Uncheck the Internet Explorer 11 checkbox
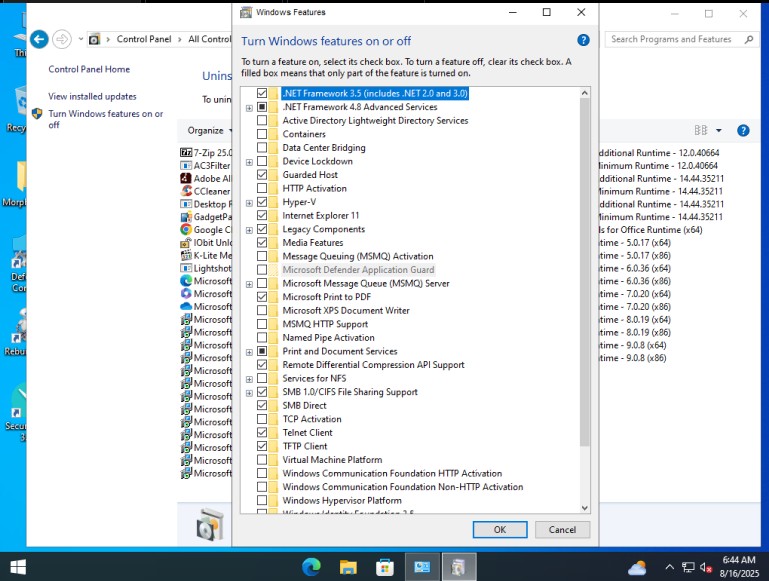Image resolution: width=769 pixels, height=581 pixels. tap(262, 215)
